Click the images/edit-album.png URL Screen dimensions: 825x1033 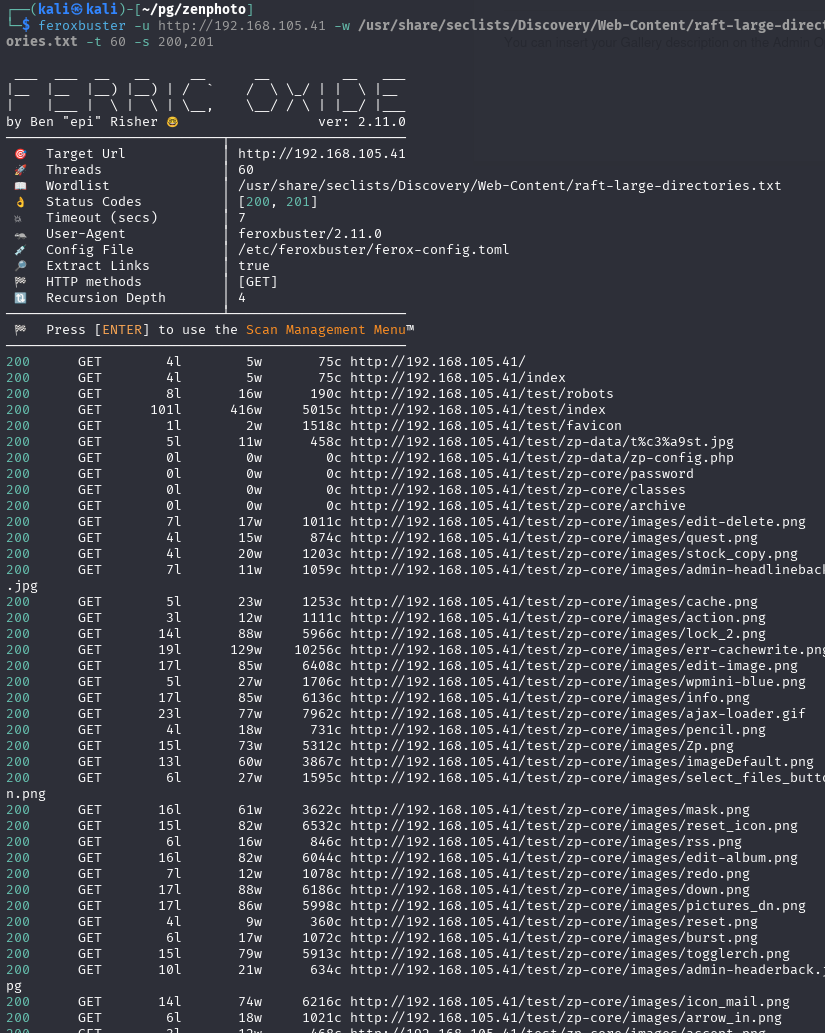pos(574,858)
